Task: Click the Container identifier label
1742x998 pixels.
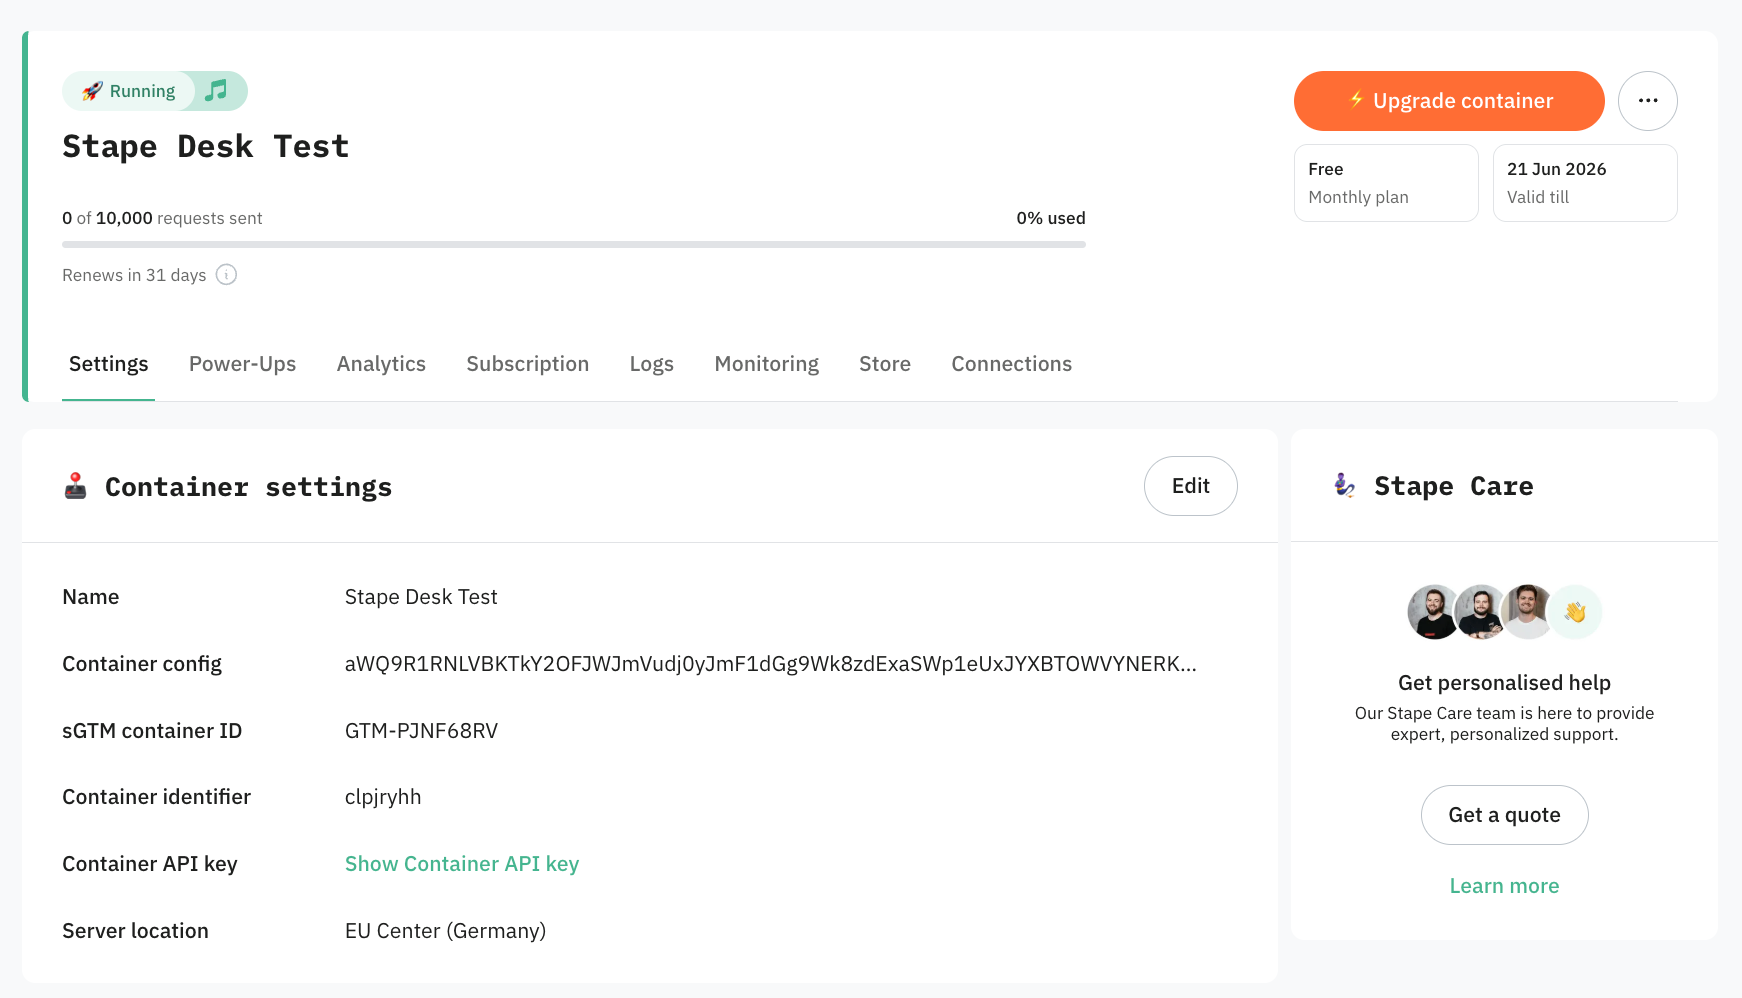Action: (x=156, y=797)
